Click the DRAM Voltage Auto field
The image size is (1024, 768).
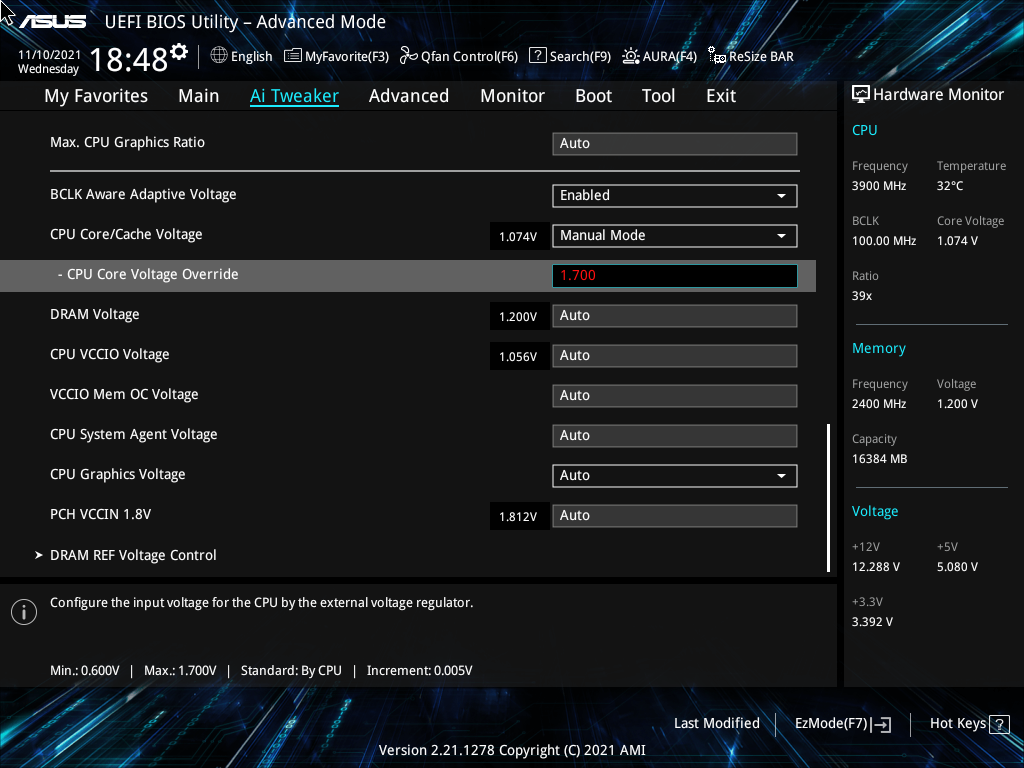pyautogui.click(x=675, y=316)
